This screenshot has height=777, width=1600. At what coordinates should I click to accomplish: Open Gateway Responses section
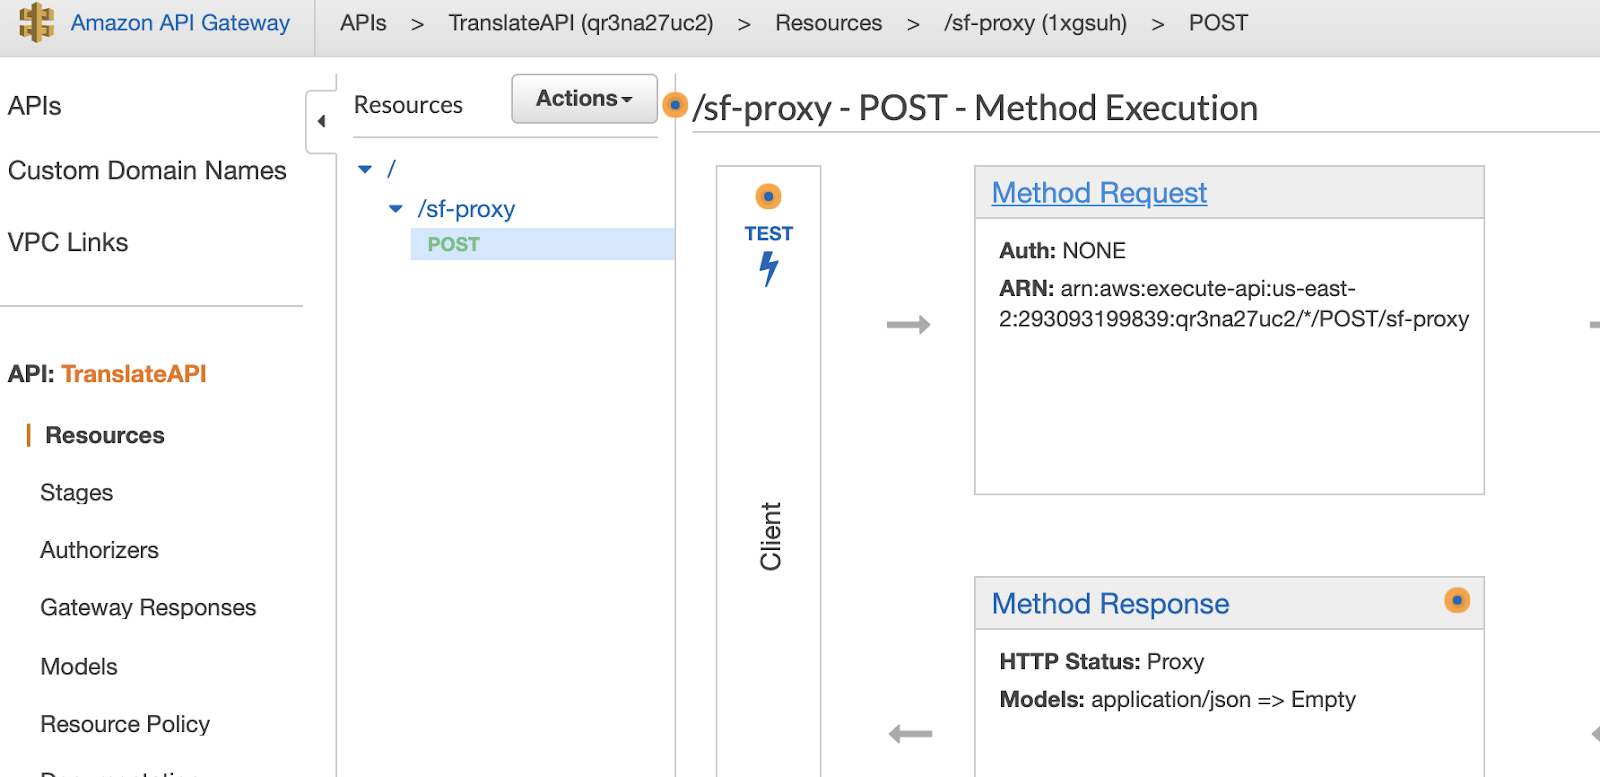[x=148, y=608]
